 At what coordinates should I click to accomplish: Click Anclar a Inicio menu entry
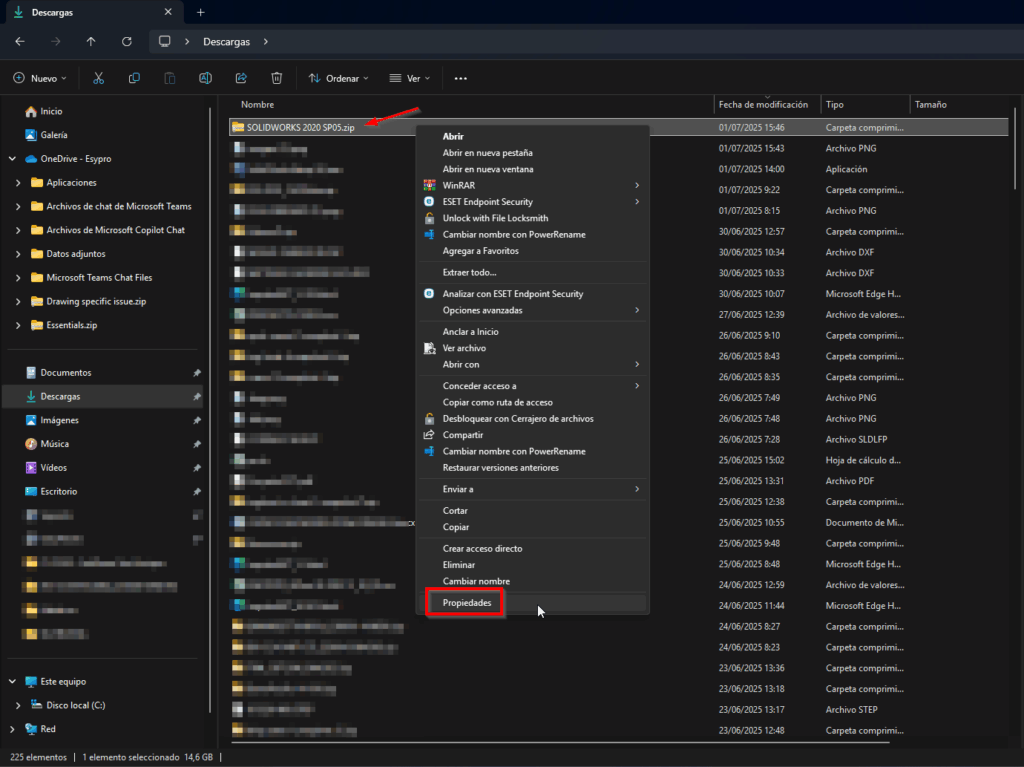coord(533,332)
